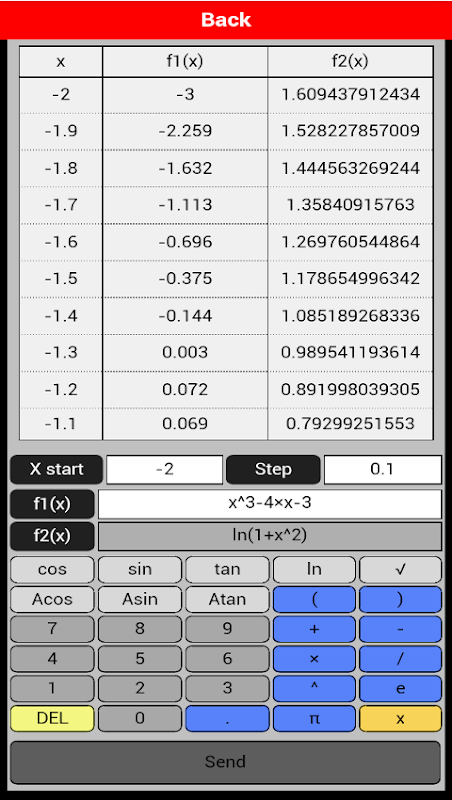This screenshot has width=452, height=800.
Task: Insert the Asin function
Action: pyautogui.click(x=140, y=599)
